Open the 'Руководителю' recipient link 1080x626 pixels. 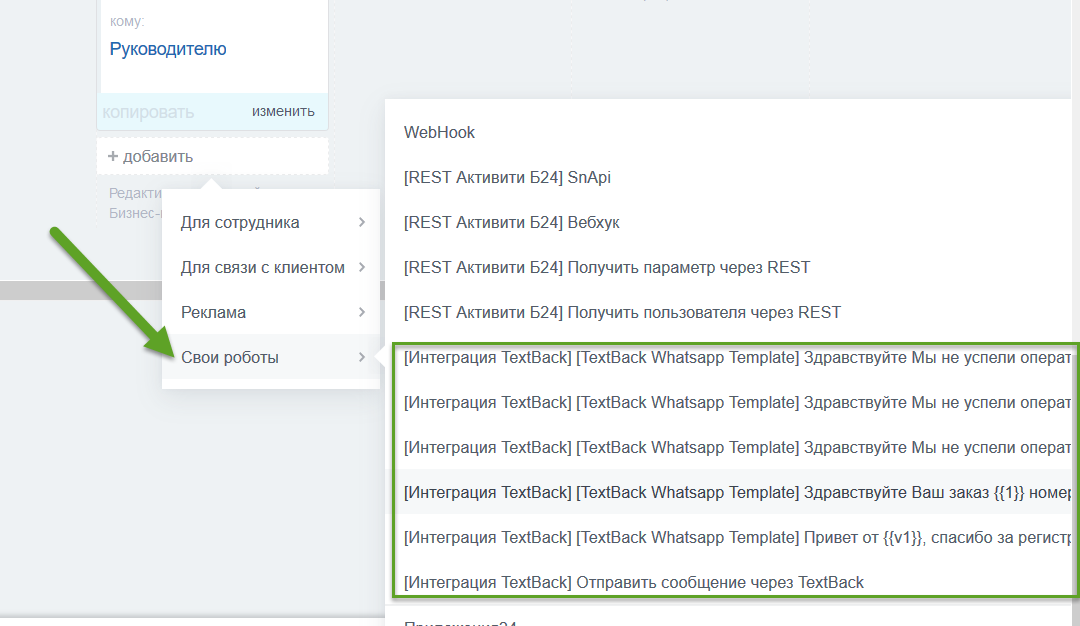pos(168,49)
